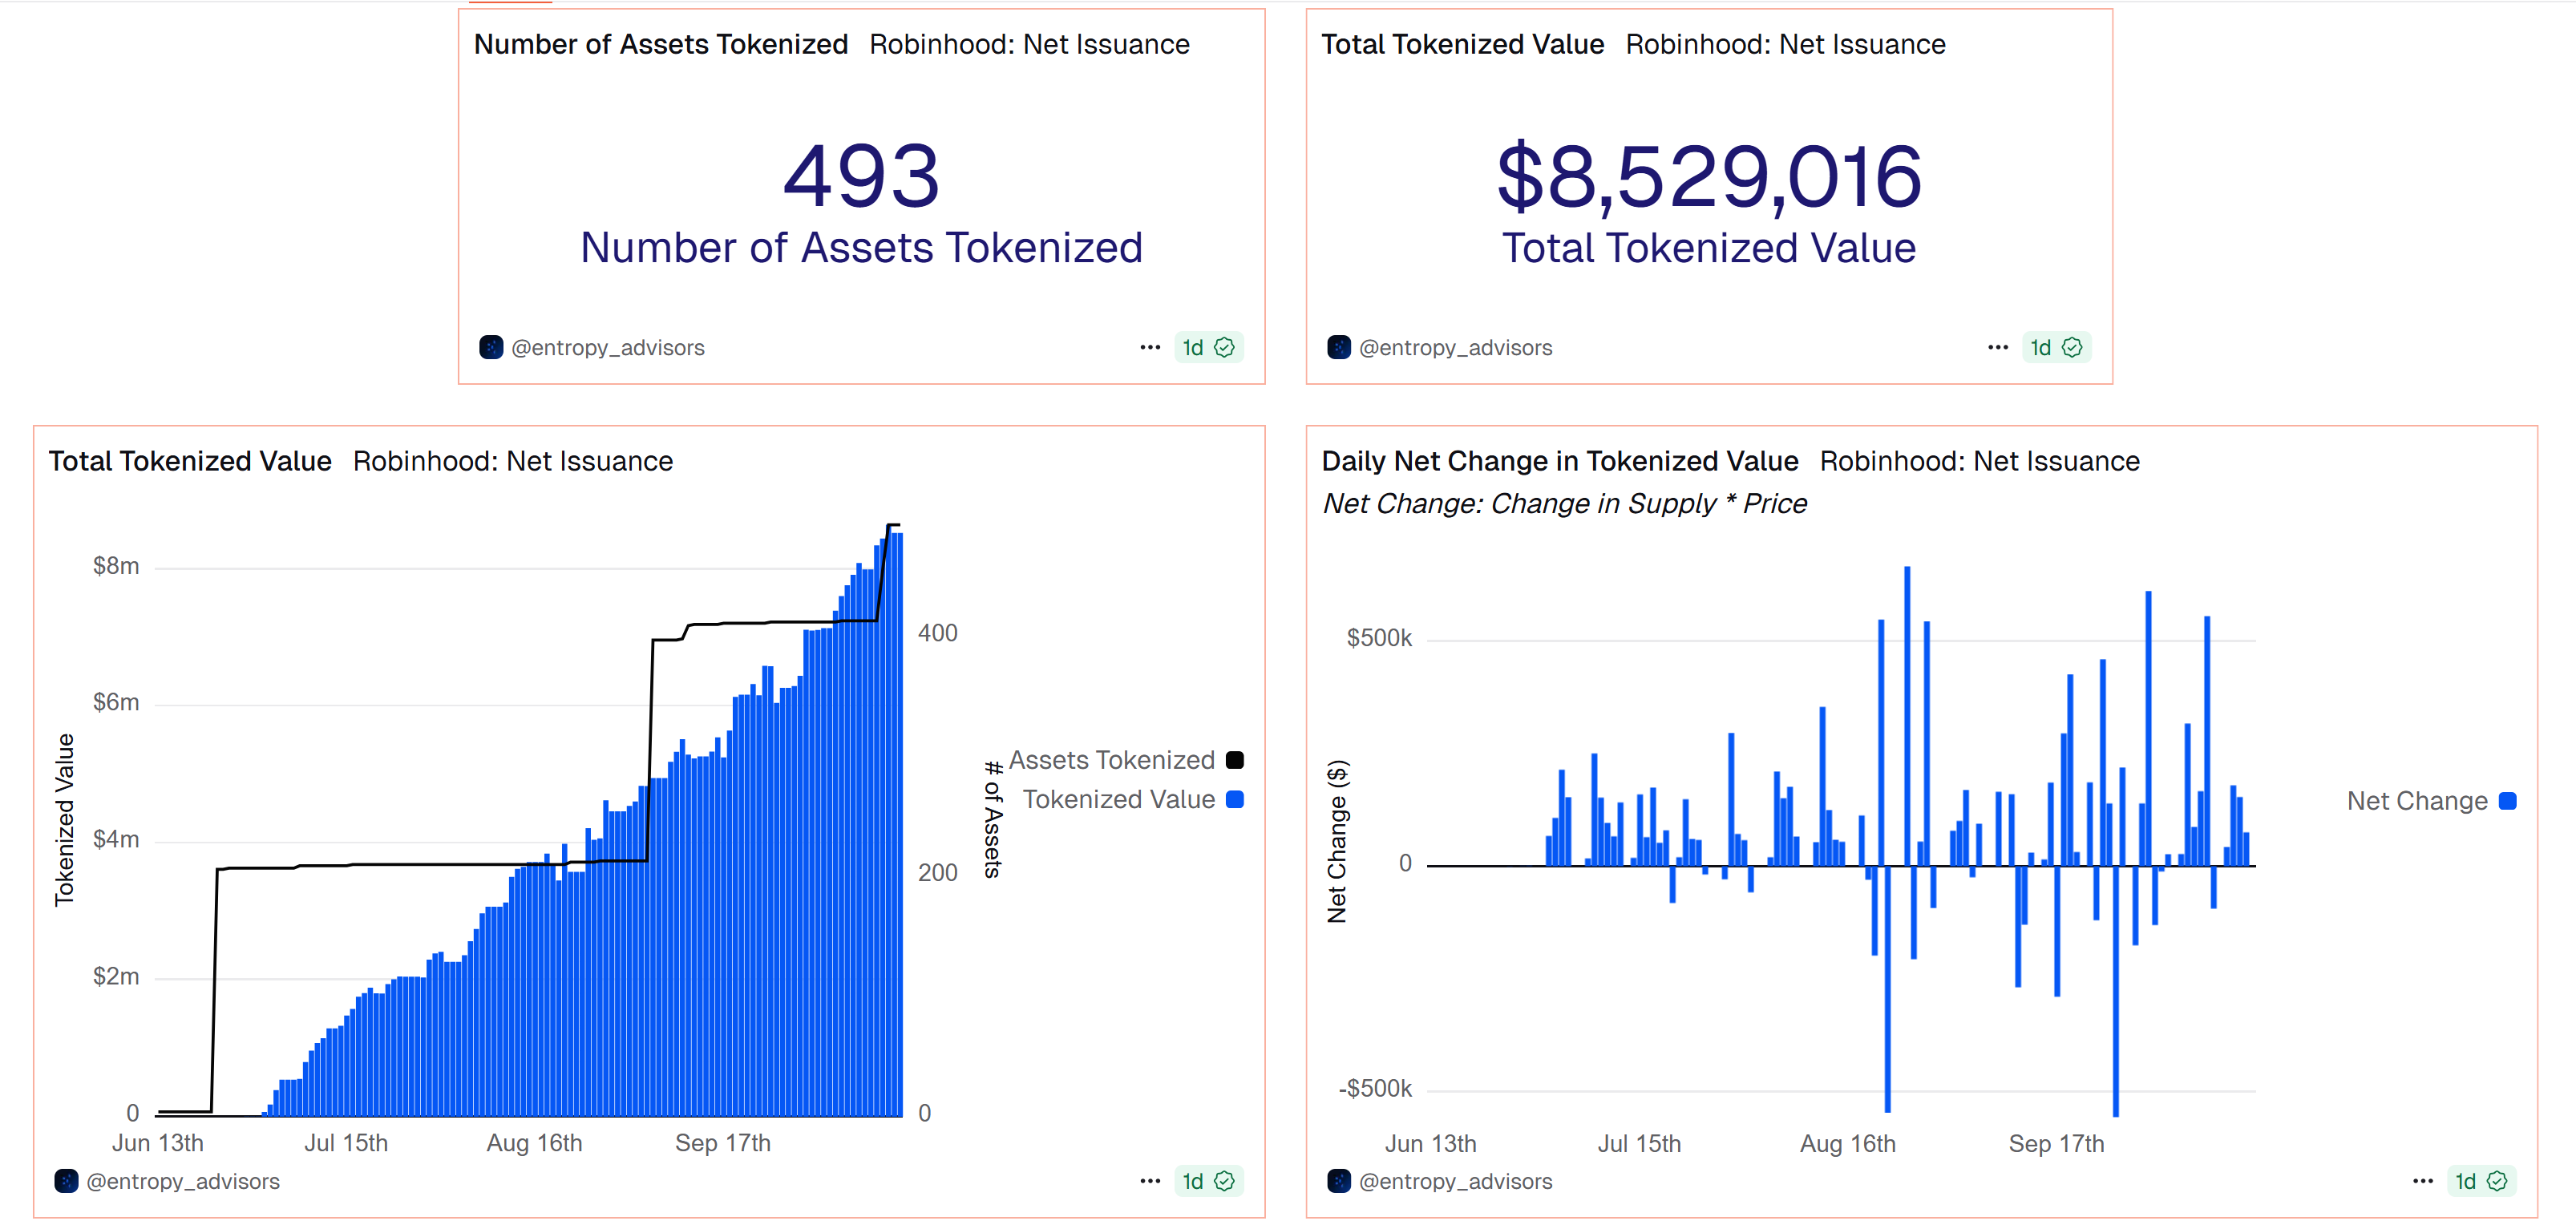Open the 1d refresh interval selector on the 493 card
Image resolution: width=2576 pixels, height=1229 pixels.
(1193, 347)
